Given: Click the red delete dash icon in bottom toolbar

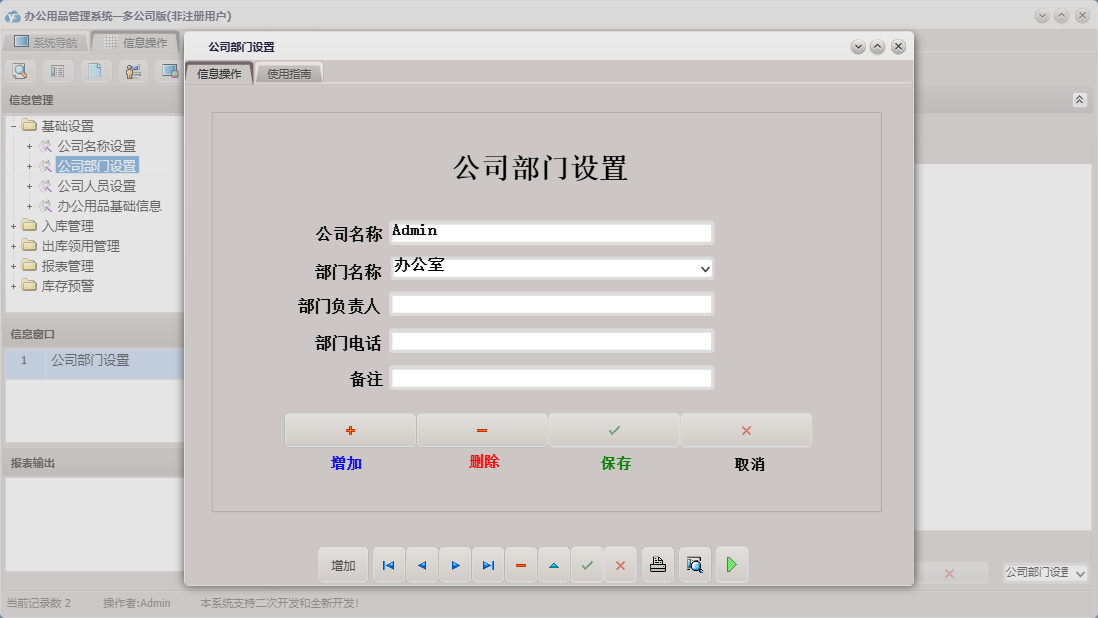Looking at the screenshot, I should (x=521, y=564).
